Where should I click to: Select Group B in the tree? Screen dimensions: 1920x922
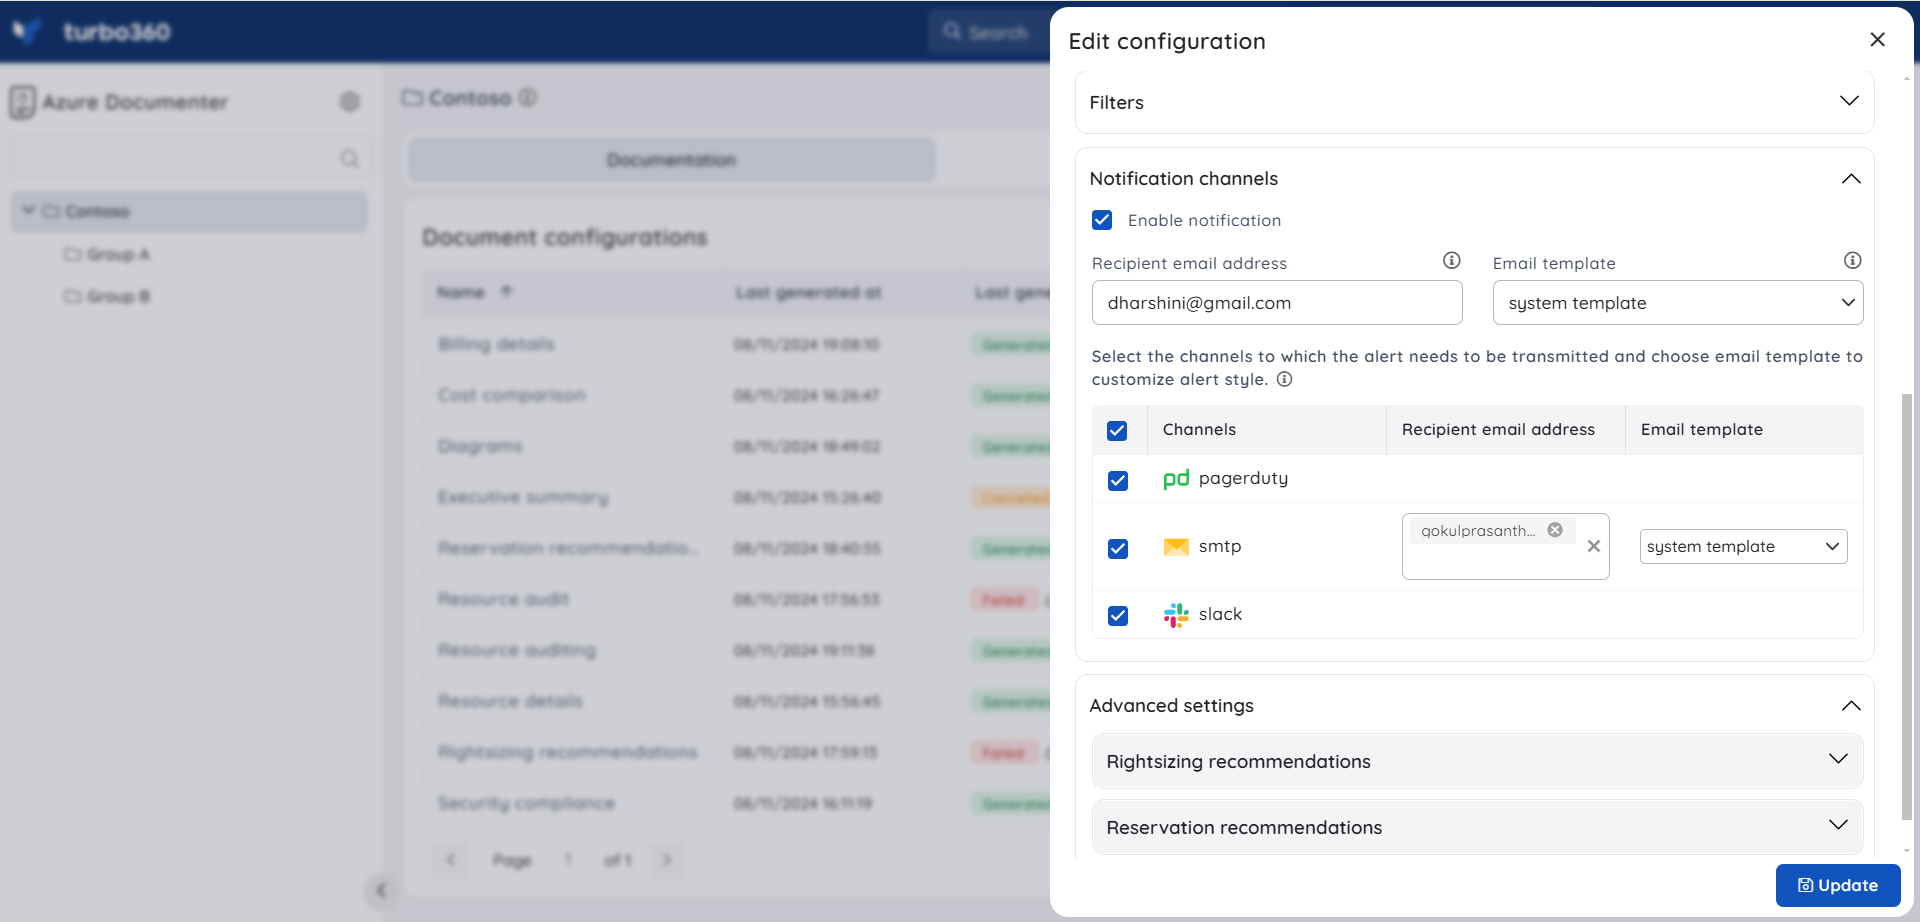point(108,296)
